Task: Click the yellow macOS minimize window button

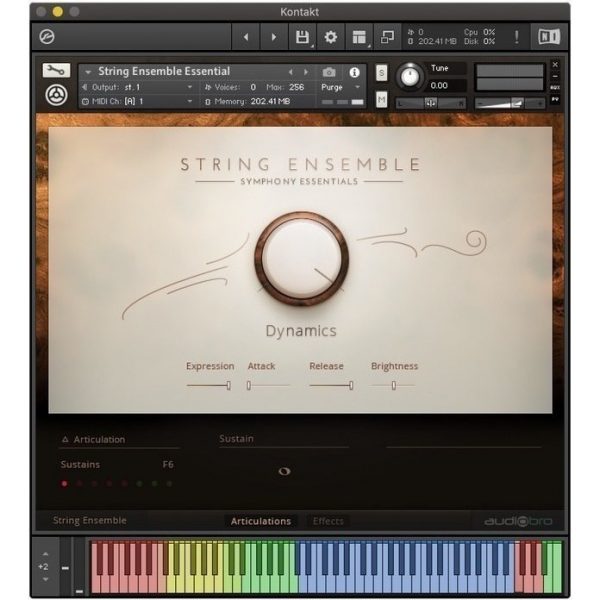Action: point(58,11)
